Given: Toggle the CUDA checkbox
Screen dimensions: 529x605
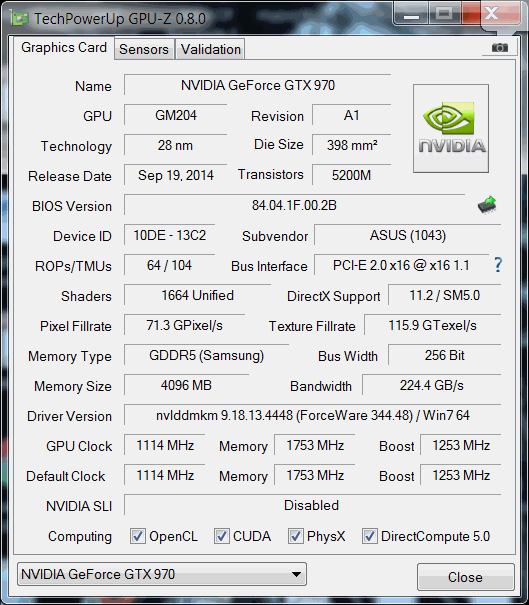Looking at the screenshot, I should tap(221, 536).
